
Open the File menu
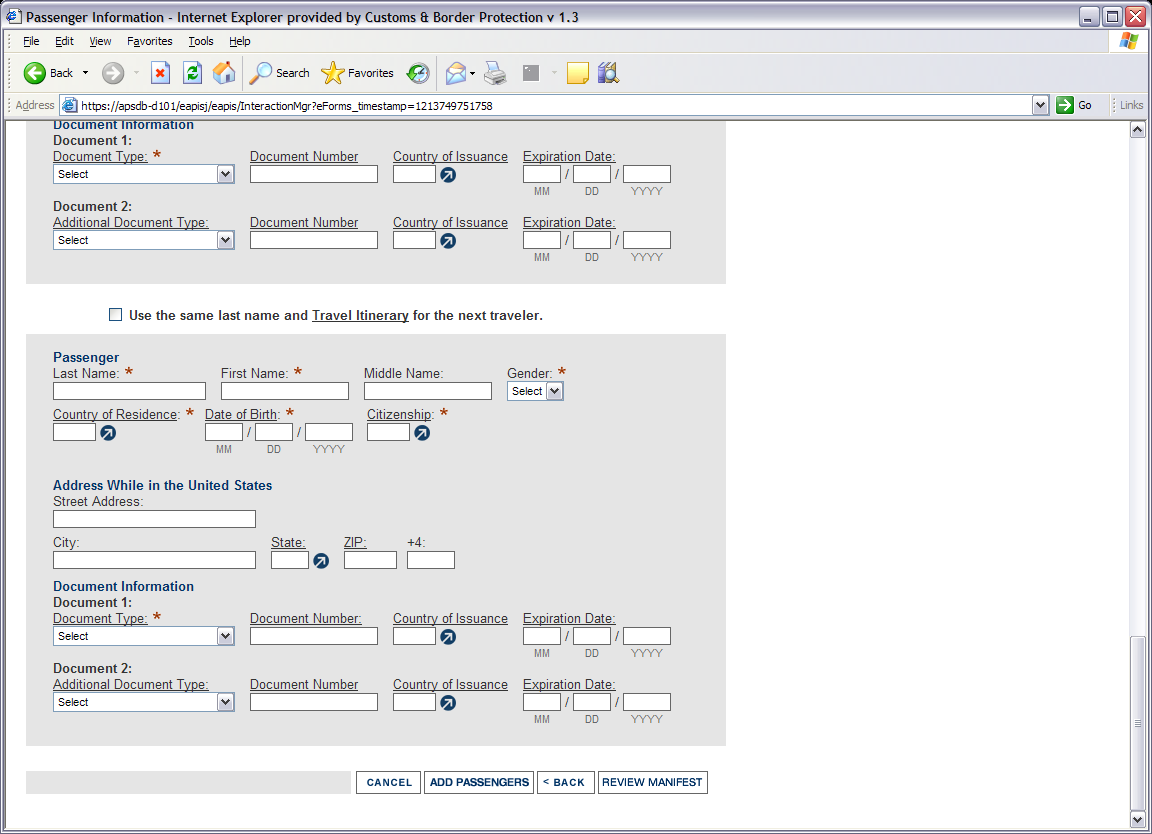coord(31,41)
